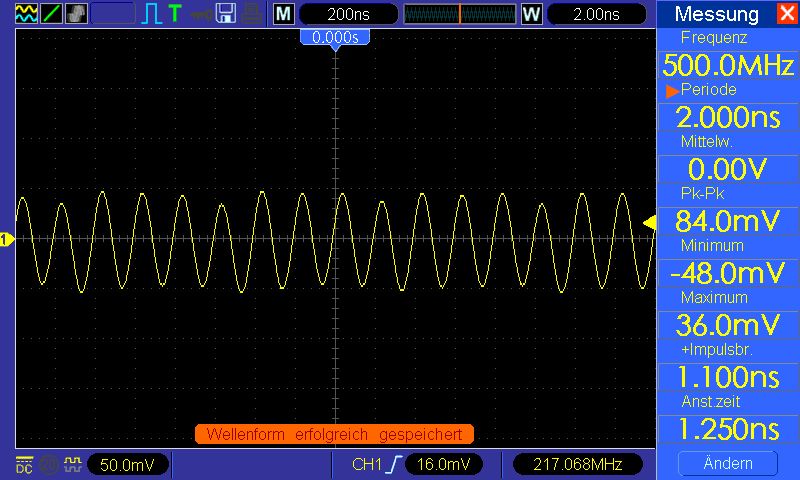800x480 pixels.
Task: Select the Frequenz measurement label
Action: click(714, 37)
